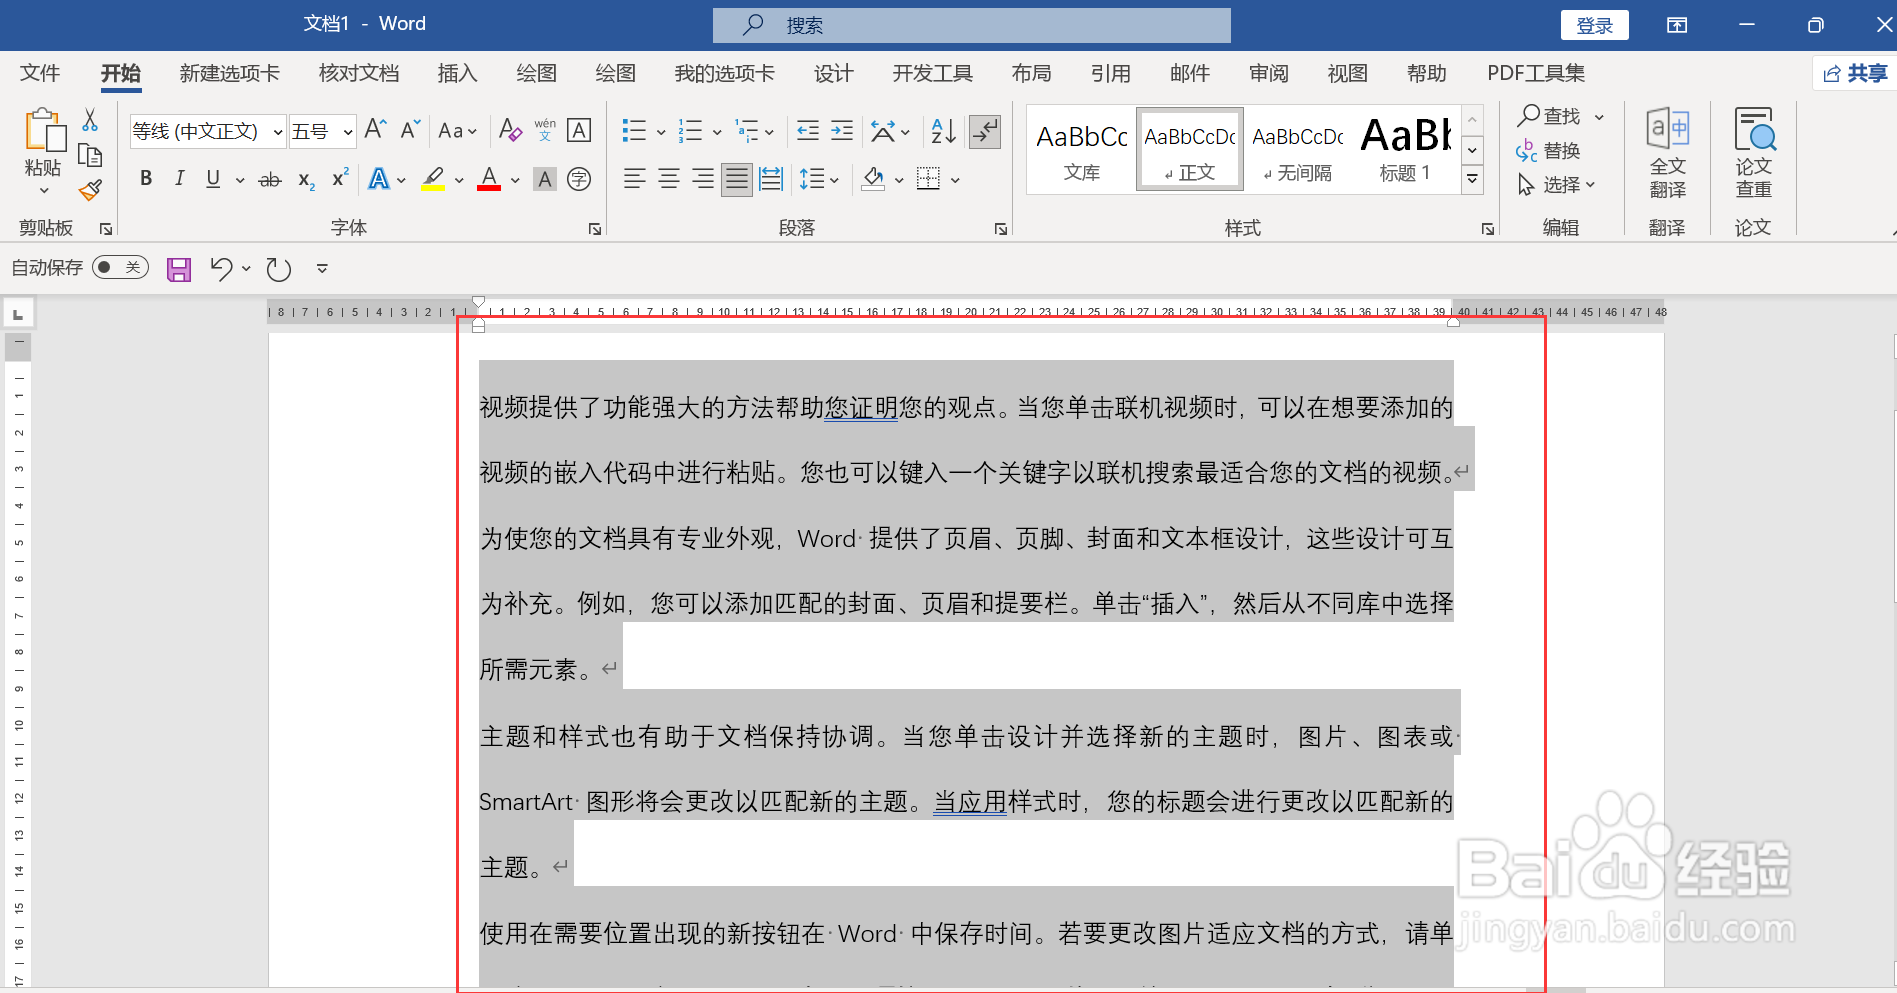Toggle justify alignment button
The image size is (1897, 993).
(x=737, y=179)
